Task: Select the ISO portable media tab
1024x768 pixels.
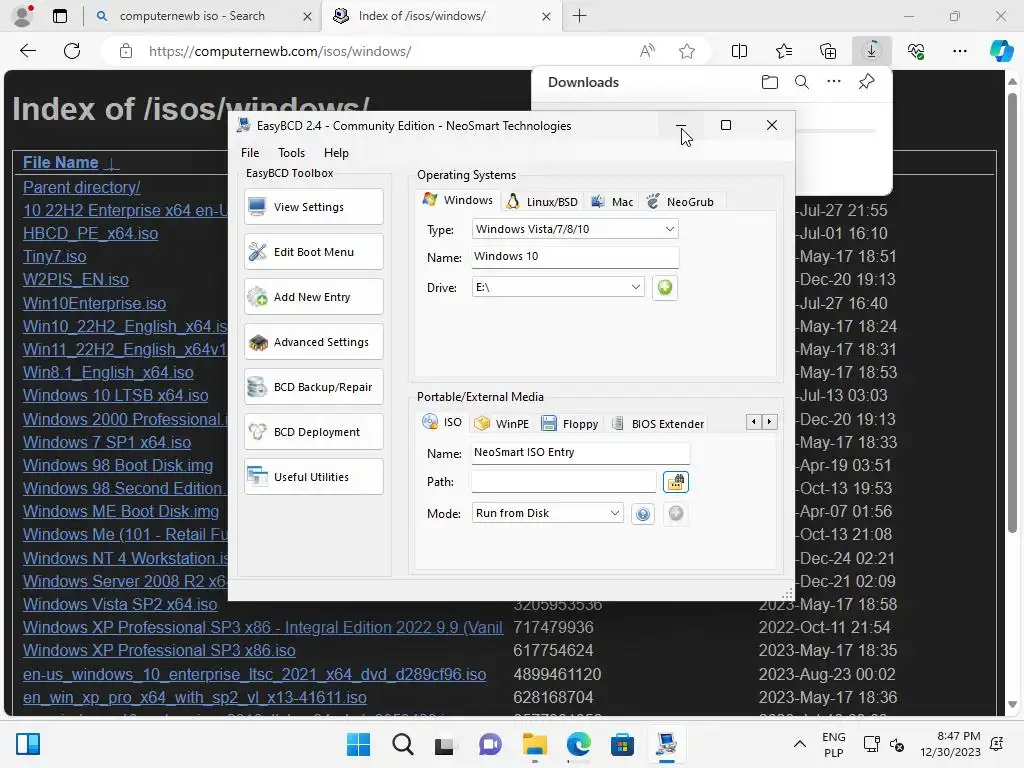Action: (442, 422)
